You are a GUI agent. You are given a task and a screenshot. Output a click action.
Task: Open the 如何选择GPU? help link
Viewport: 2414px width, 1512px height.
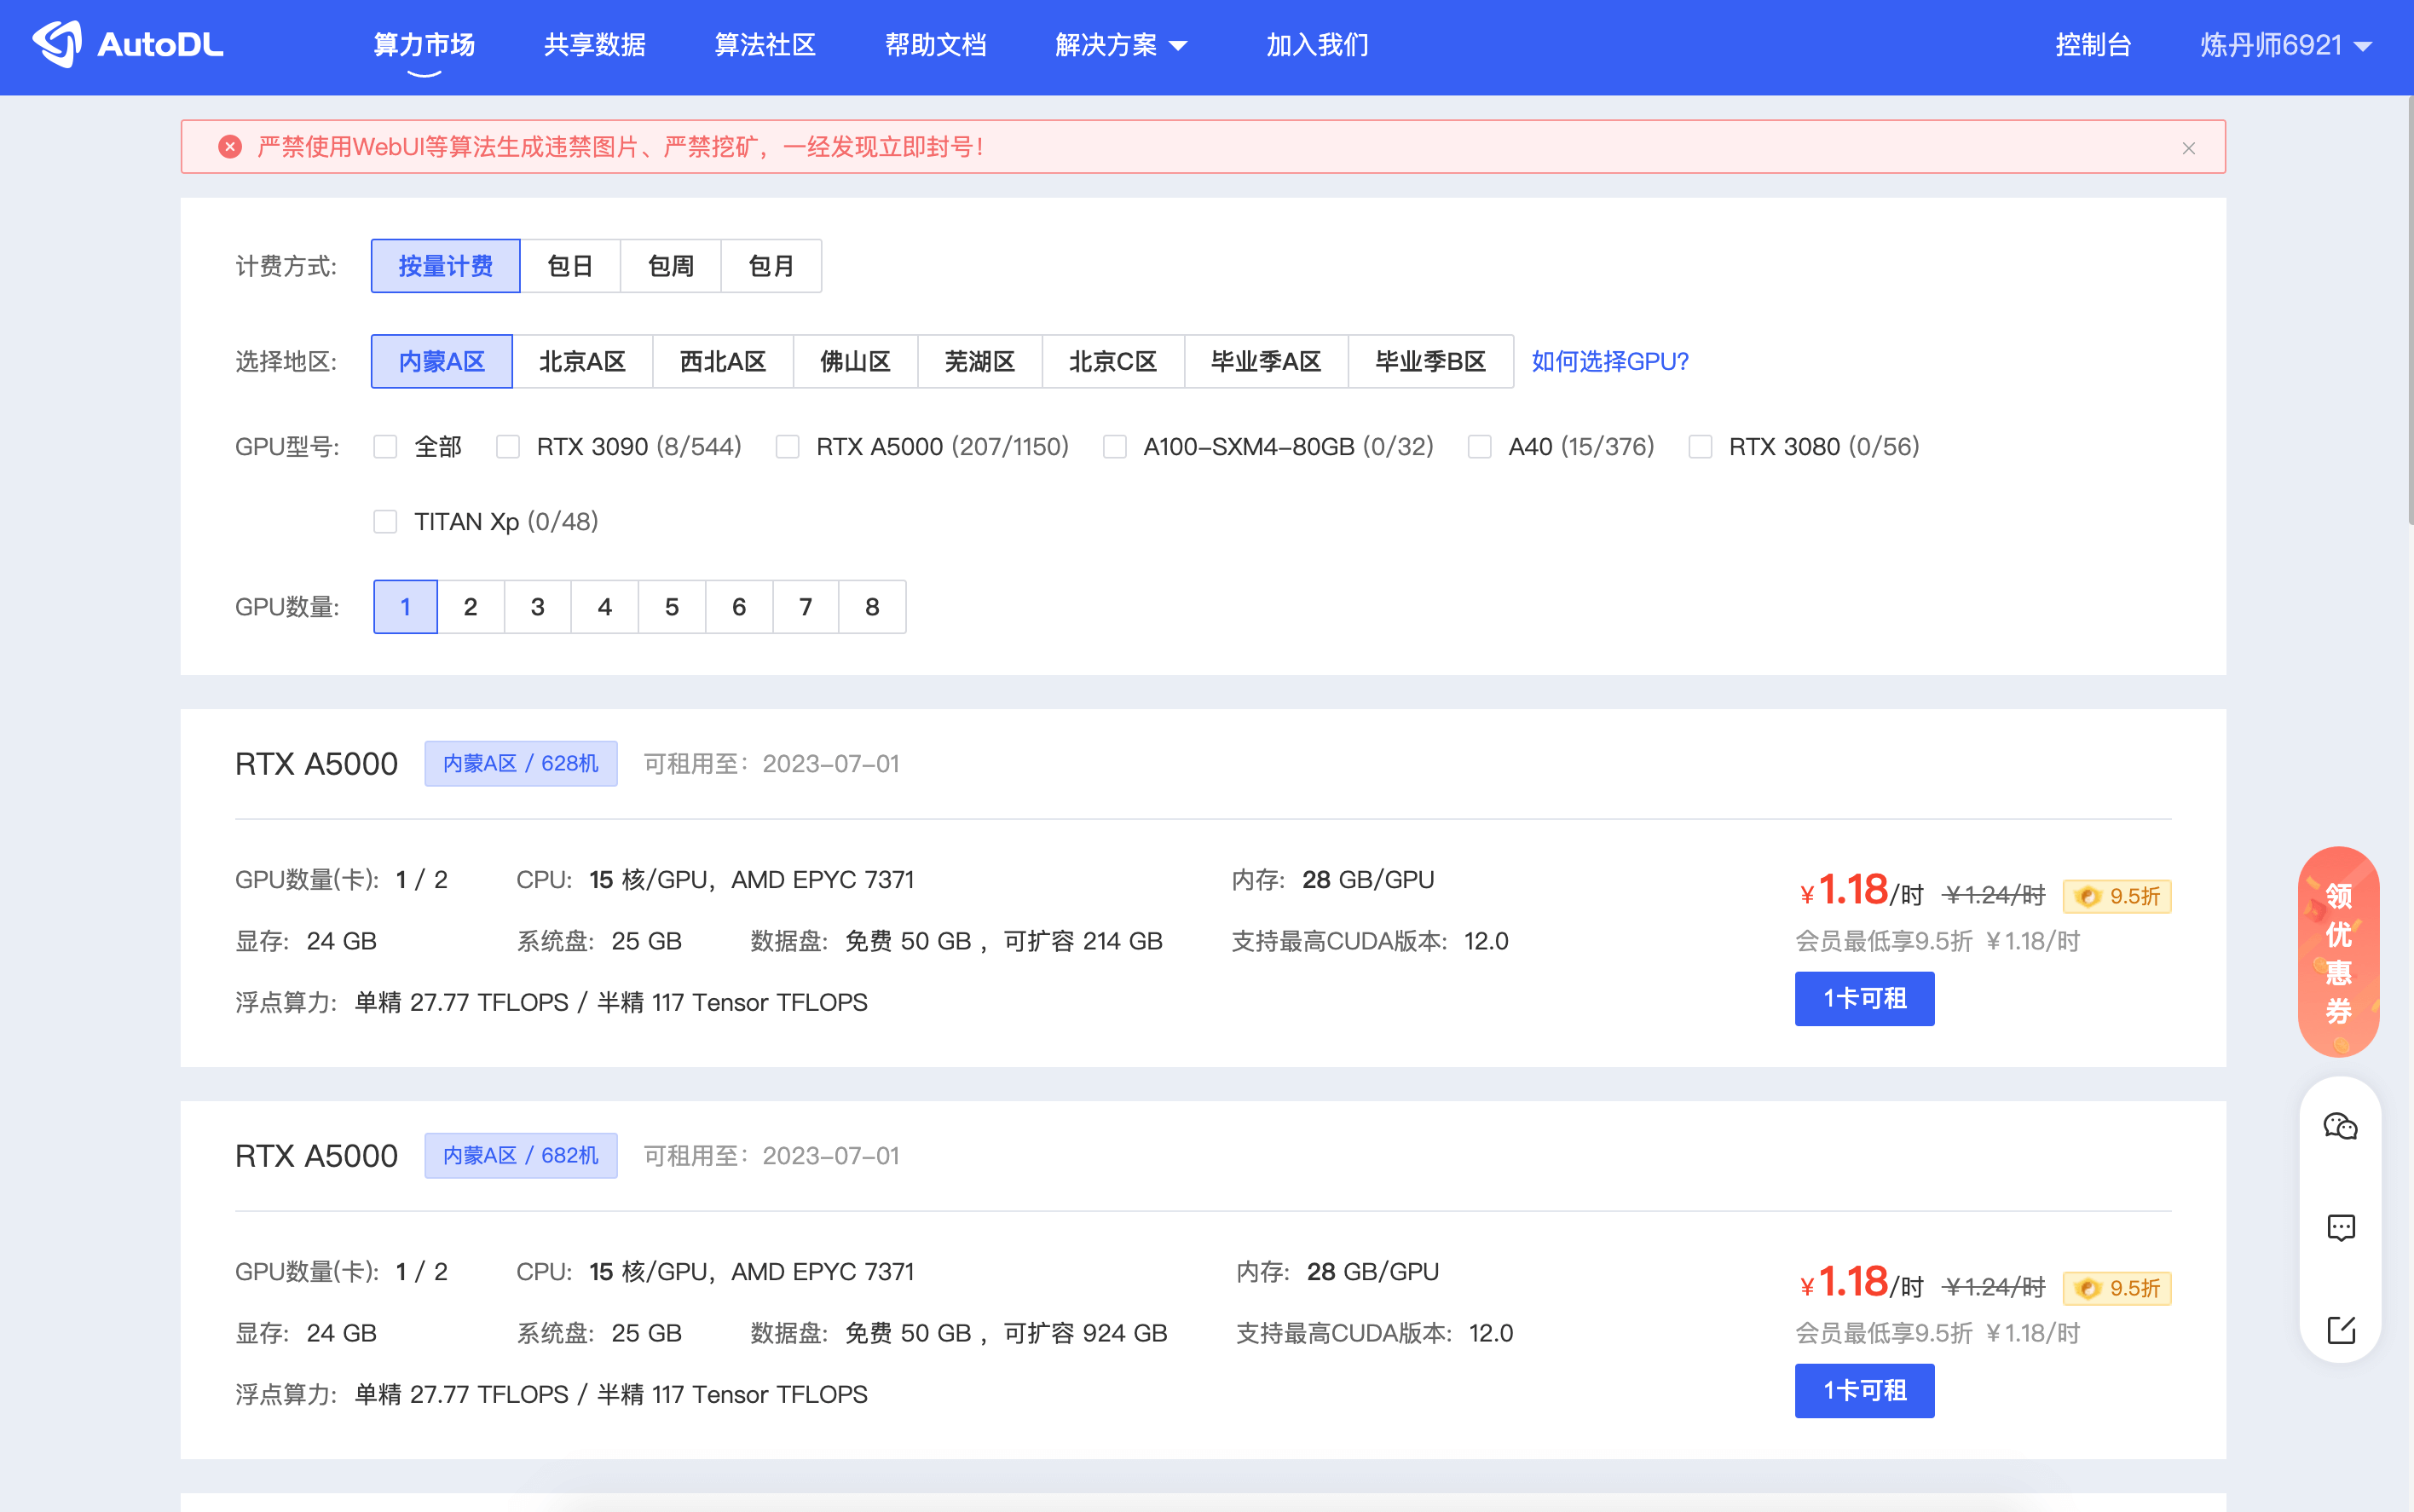pyautogui.click(x=1609, y=361)
